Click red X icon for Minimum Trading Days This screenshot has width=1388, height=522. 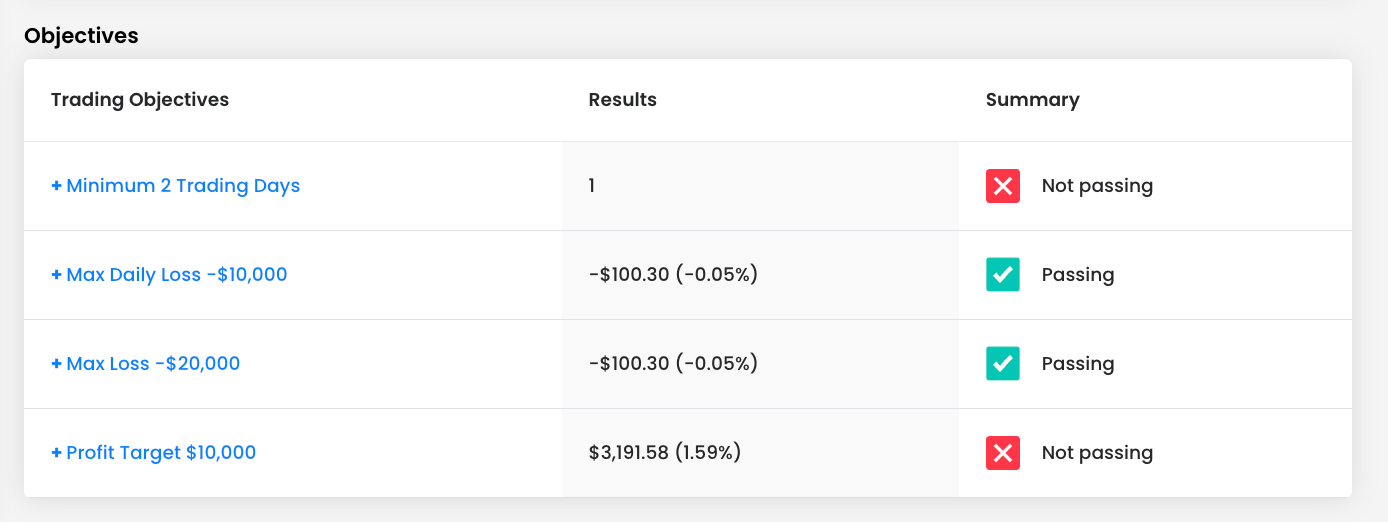[1002, 186]
